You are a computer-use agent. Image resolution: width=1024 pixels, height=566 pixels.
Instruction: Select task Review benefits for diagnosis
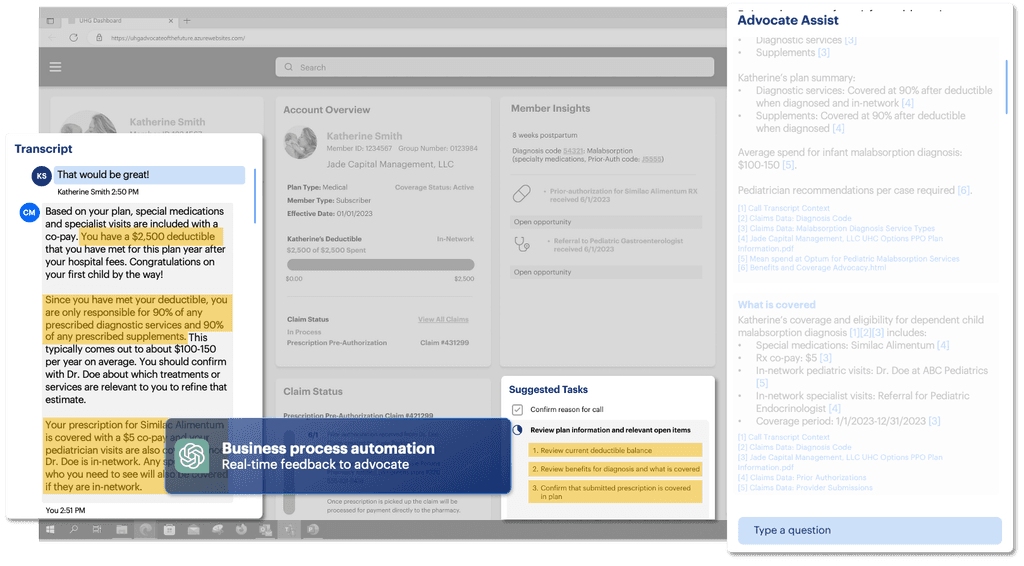(615, 469)
